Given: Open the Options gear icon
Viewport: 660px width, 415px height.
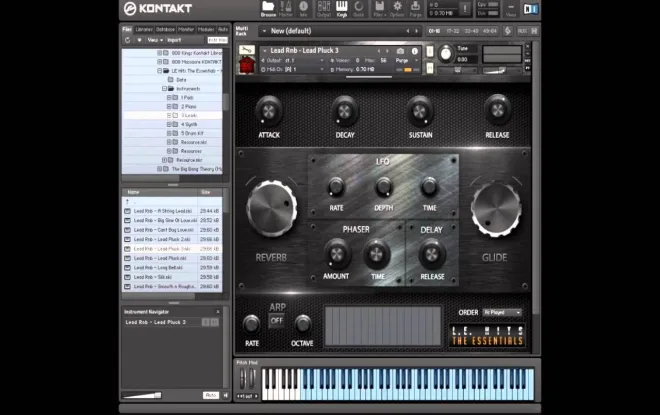Looking at the screenshot, I should 397,9.
